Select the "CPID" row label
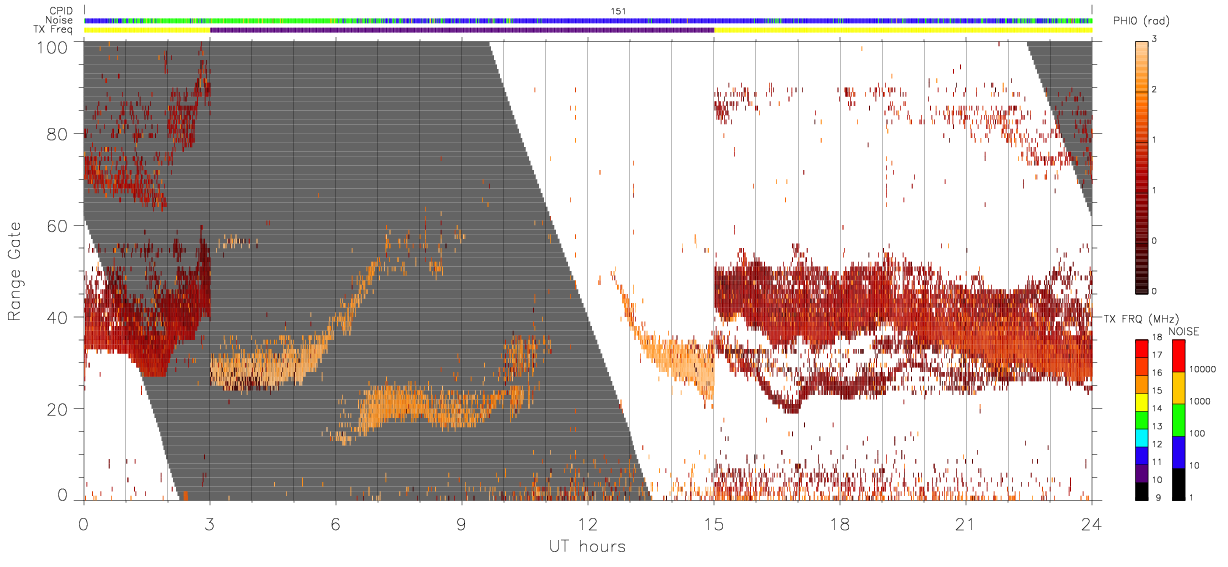1228x567 pixels. [x=62, y=10]
